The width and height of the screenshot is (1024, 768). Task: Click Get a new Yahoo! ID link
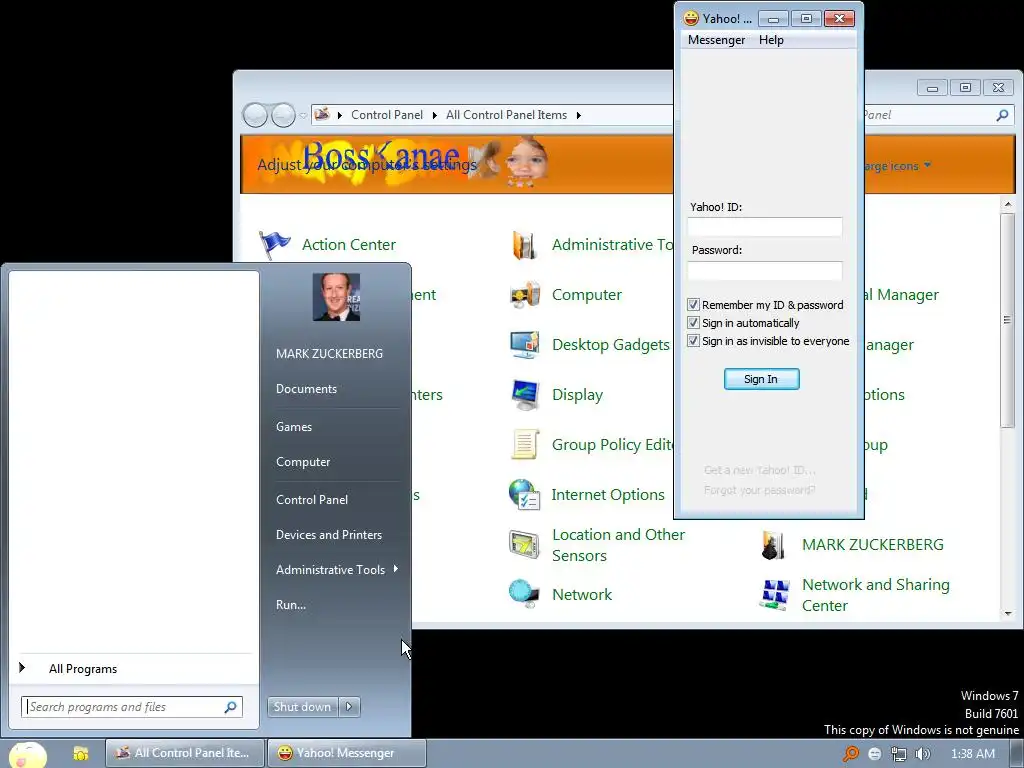point(760,470)
